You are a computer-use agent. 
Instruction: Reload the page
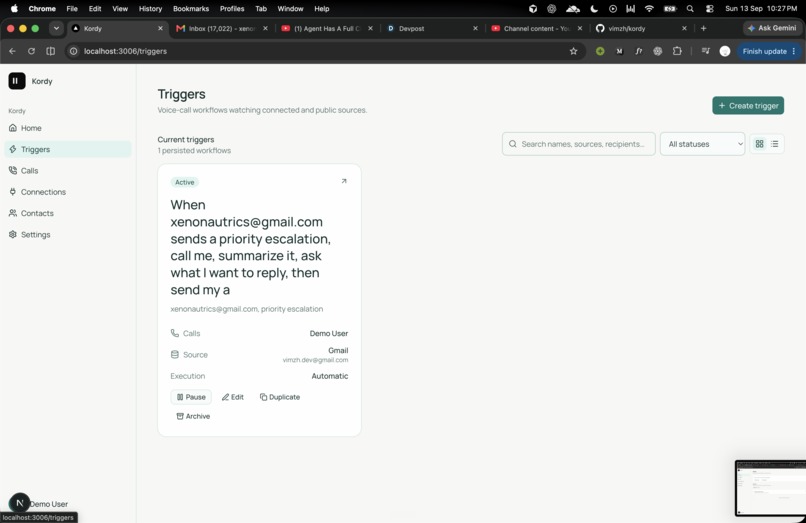pyautogui.click(x=31, y=51)
